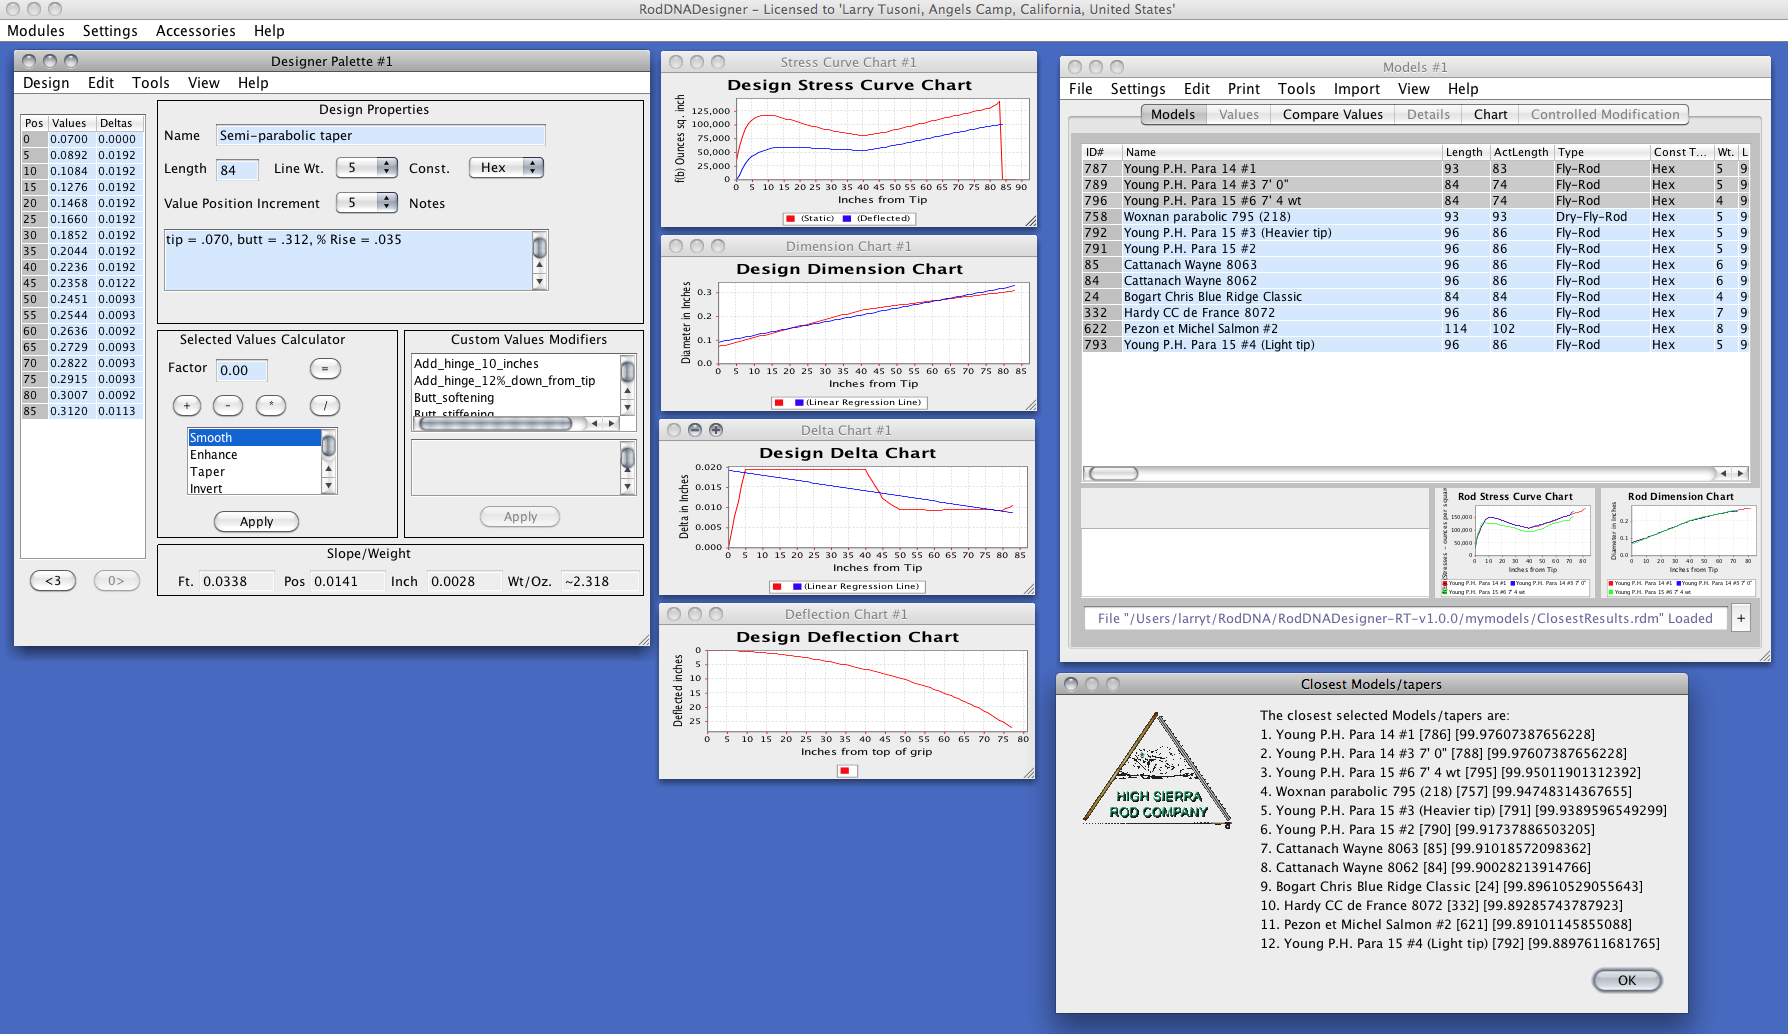The width and height of the screenshot is (1788, 1034).
Task: Open the Import menu in Models window
Action: [x=1356, y=89]
